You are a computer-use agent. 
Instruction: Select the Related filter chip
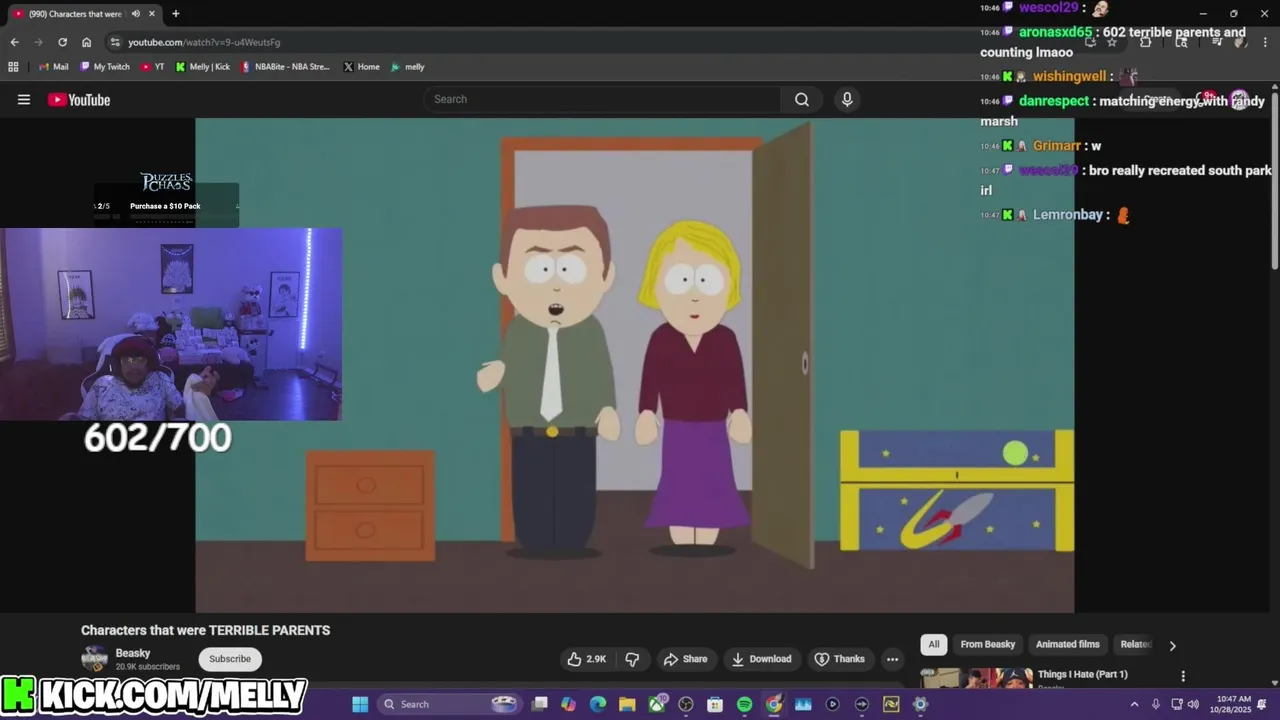[1136, 645]
